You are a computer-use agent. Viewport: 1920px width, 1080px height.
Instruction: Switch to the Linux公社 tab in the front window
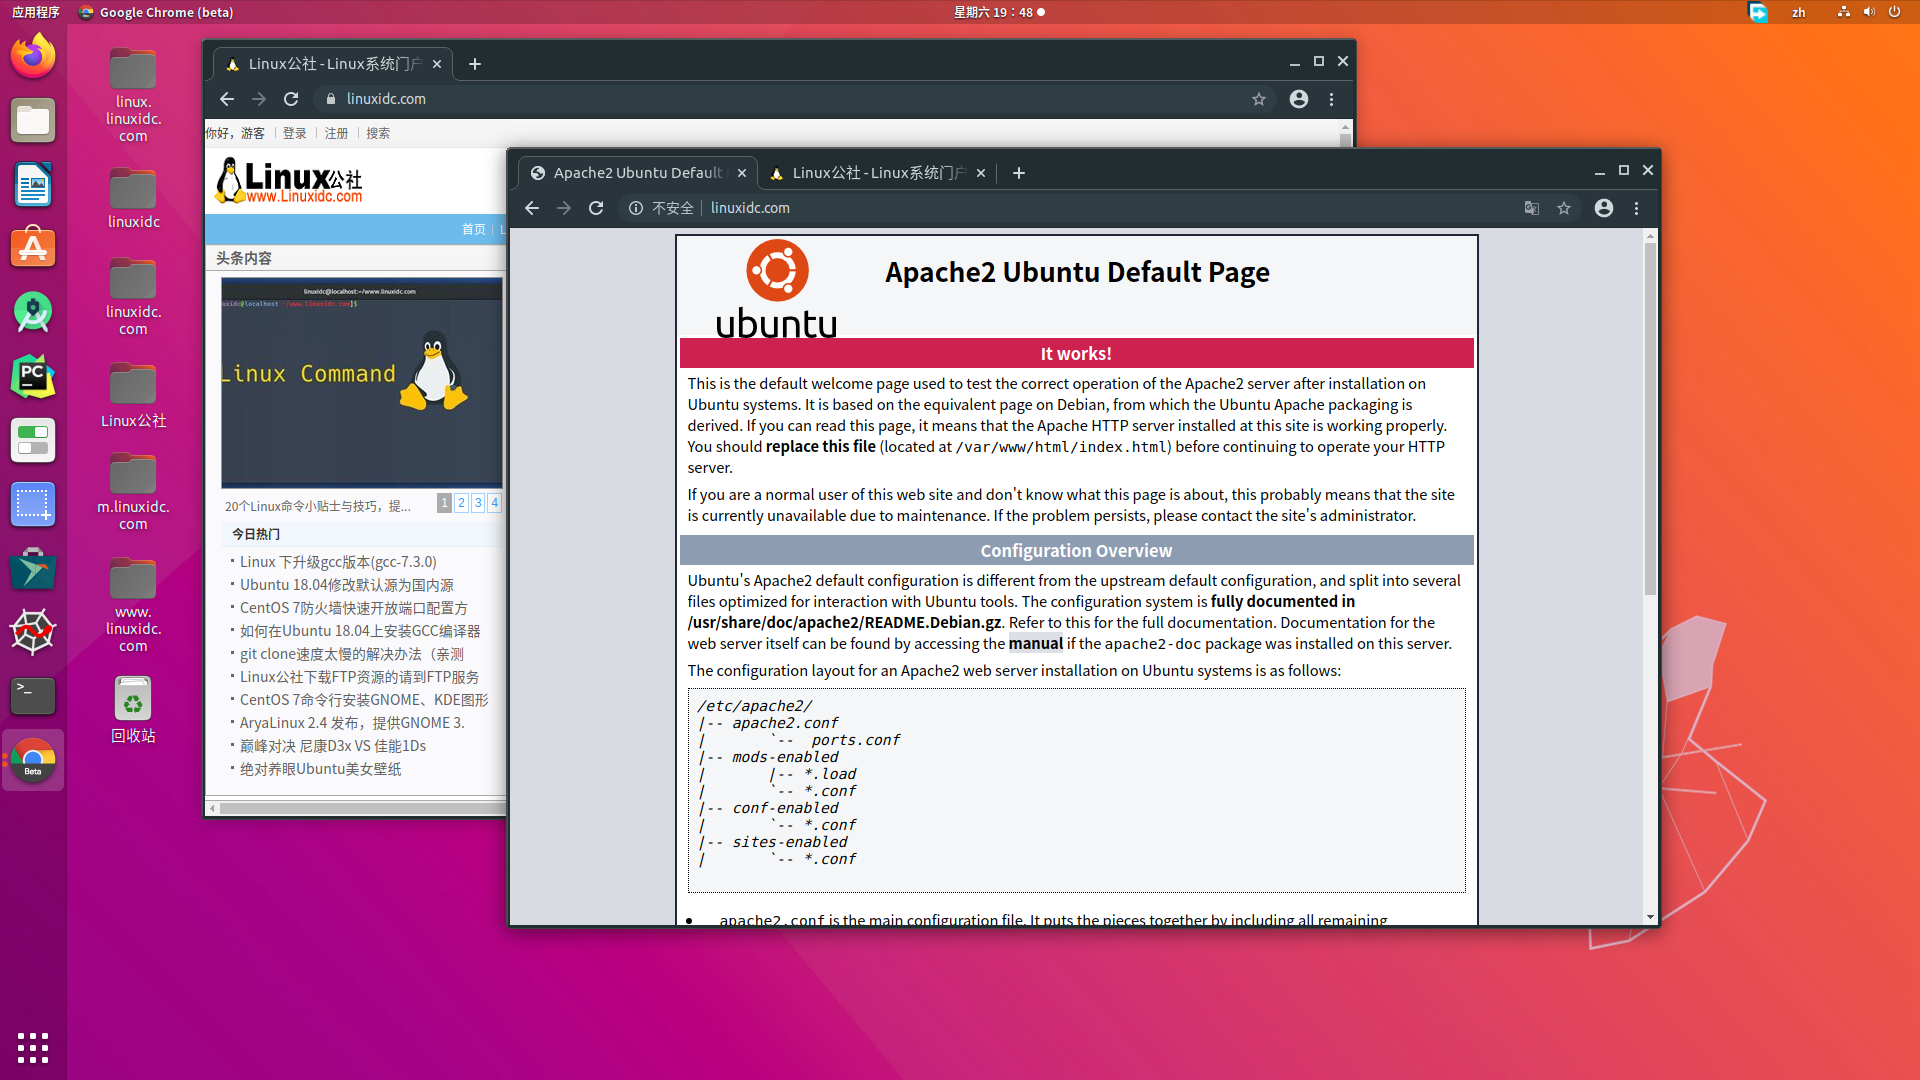point(875,172)
